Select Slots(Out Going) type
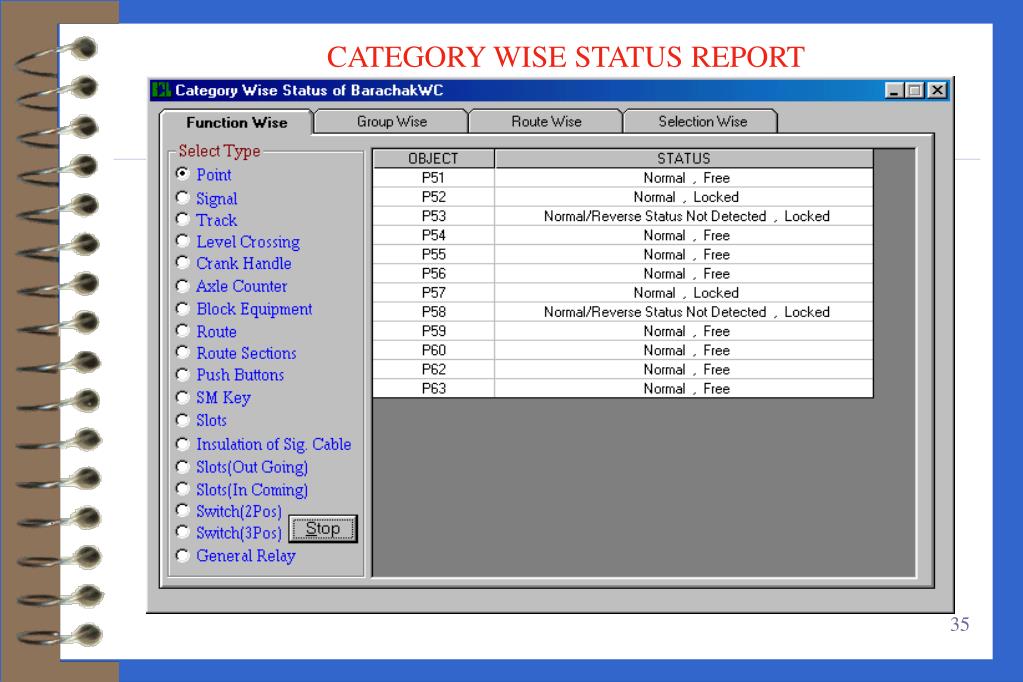The width and height of the screenshot is (1023, 682). tap(183, 467)
